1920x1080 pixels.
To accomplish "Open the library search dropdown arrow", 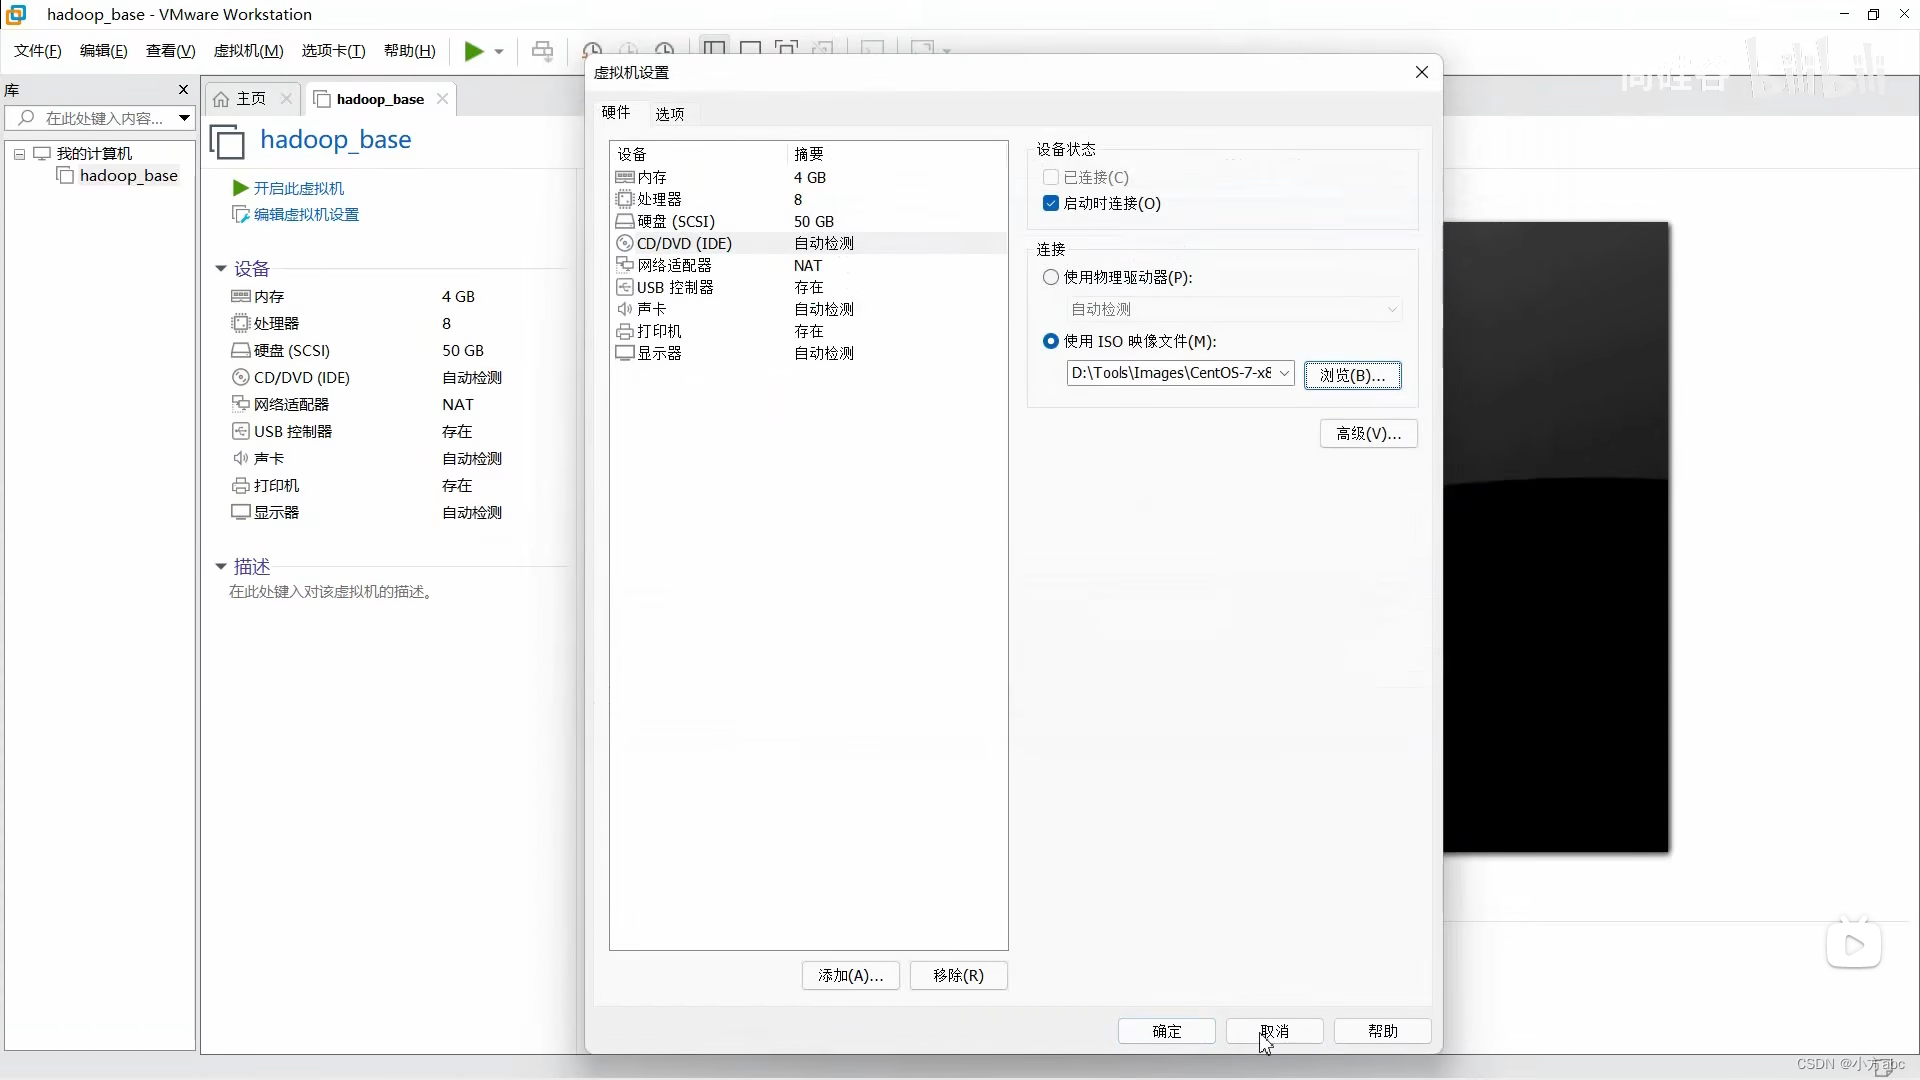I will 184,118.
